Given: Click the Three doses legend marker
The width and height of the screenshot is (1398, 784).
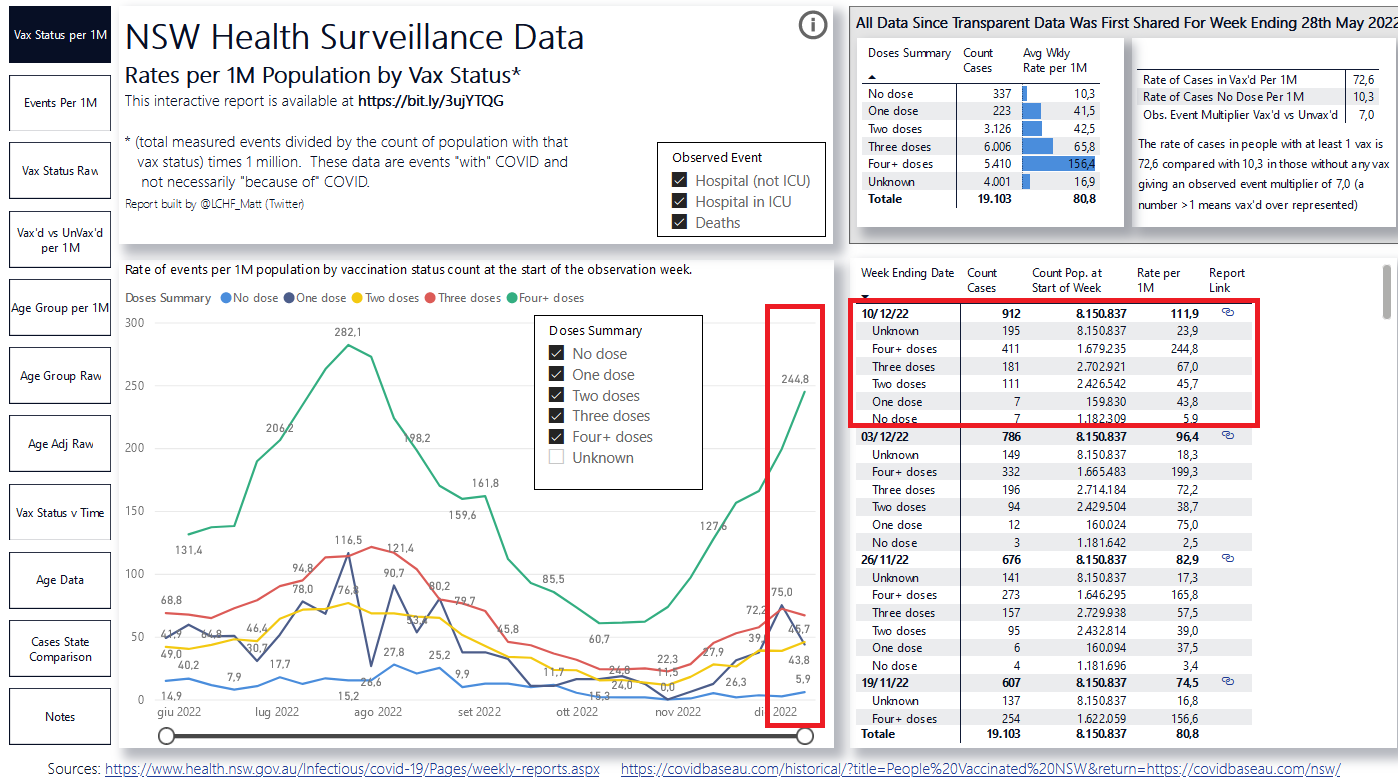Looking at the screenshot, I should pos(430,298).
